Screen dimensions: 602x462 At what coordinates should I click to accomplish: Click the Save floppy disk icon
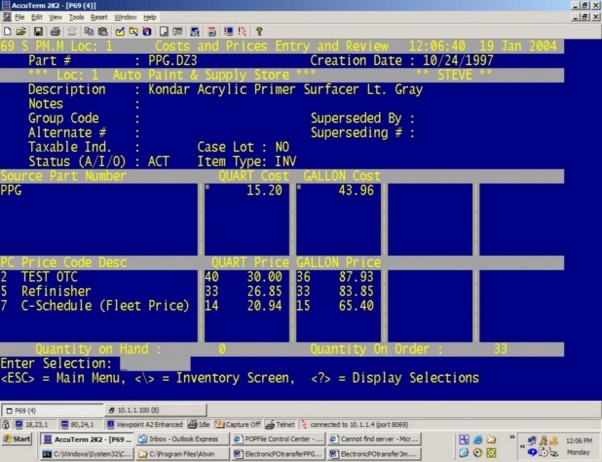coord(38,31)
